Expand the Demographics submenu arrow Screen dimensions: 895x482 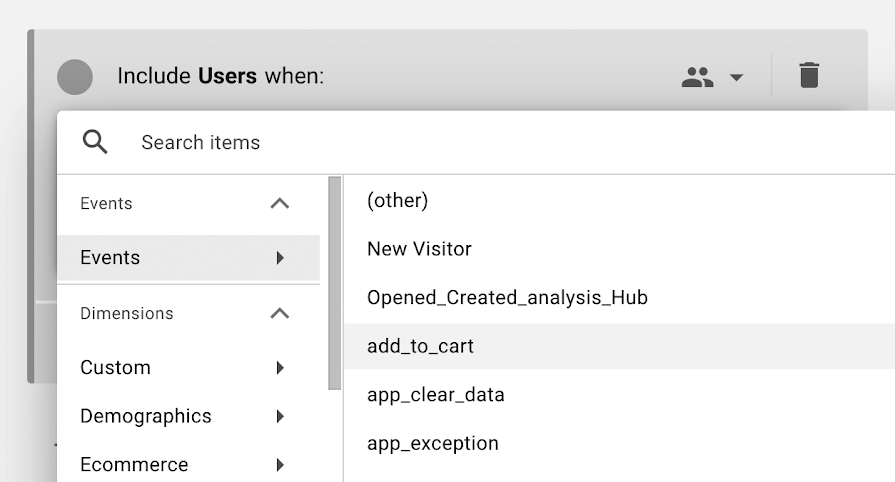tap(280, 416)
